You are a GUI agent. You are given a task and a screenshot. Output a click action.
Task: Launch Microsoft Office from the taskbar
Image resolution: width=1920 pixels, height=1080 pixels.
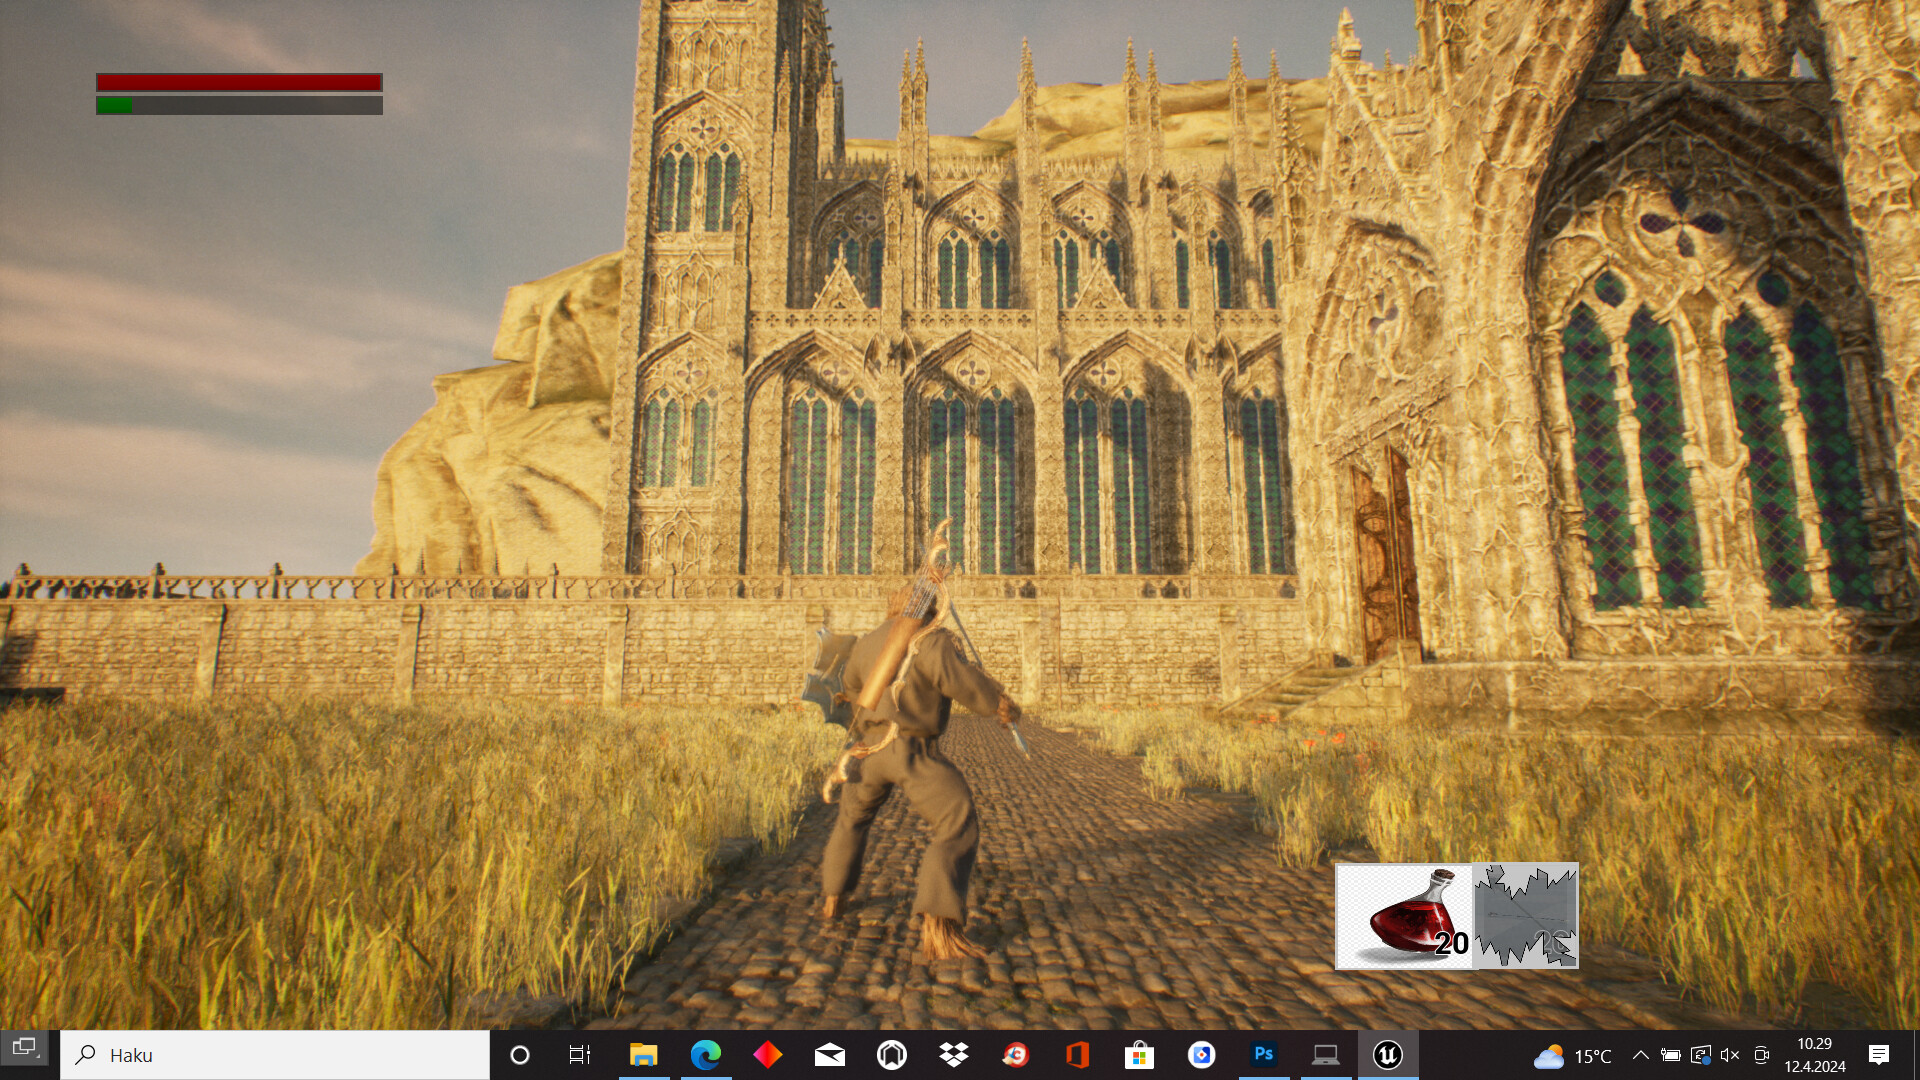[1079, 1054]
